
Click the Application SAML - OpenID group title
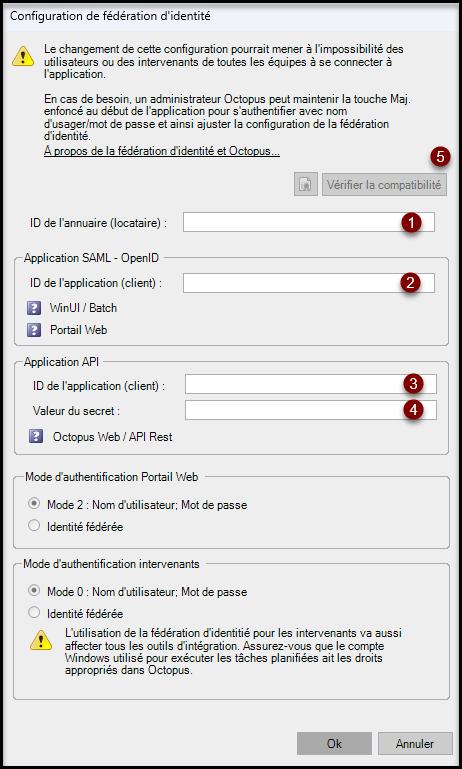92,258
